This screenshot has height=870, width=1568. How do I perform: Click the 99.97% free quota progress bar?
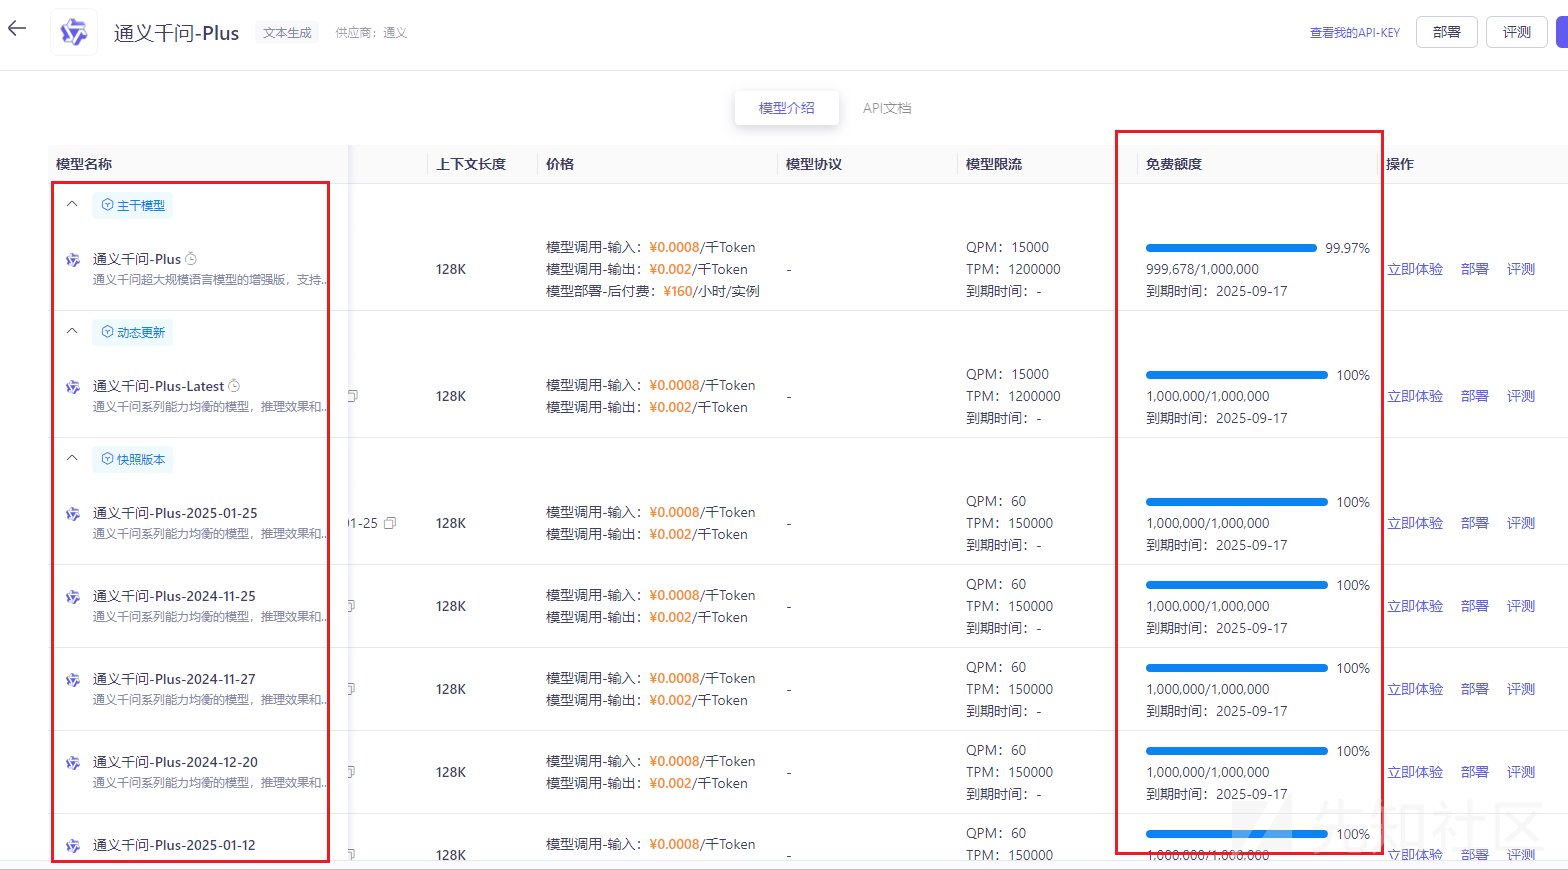1231,248
